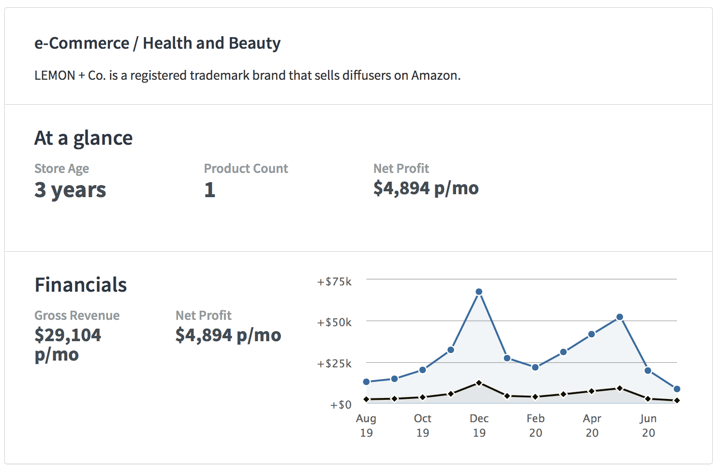The height and width of the screenshot is (470, 720).
Task: Click the +$25k axis label
Action: (x=334, y=363)
